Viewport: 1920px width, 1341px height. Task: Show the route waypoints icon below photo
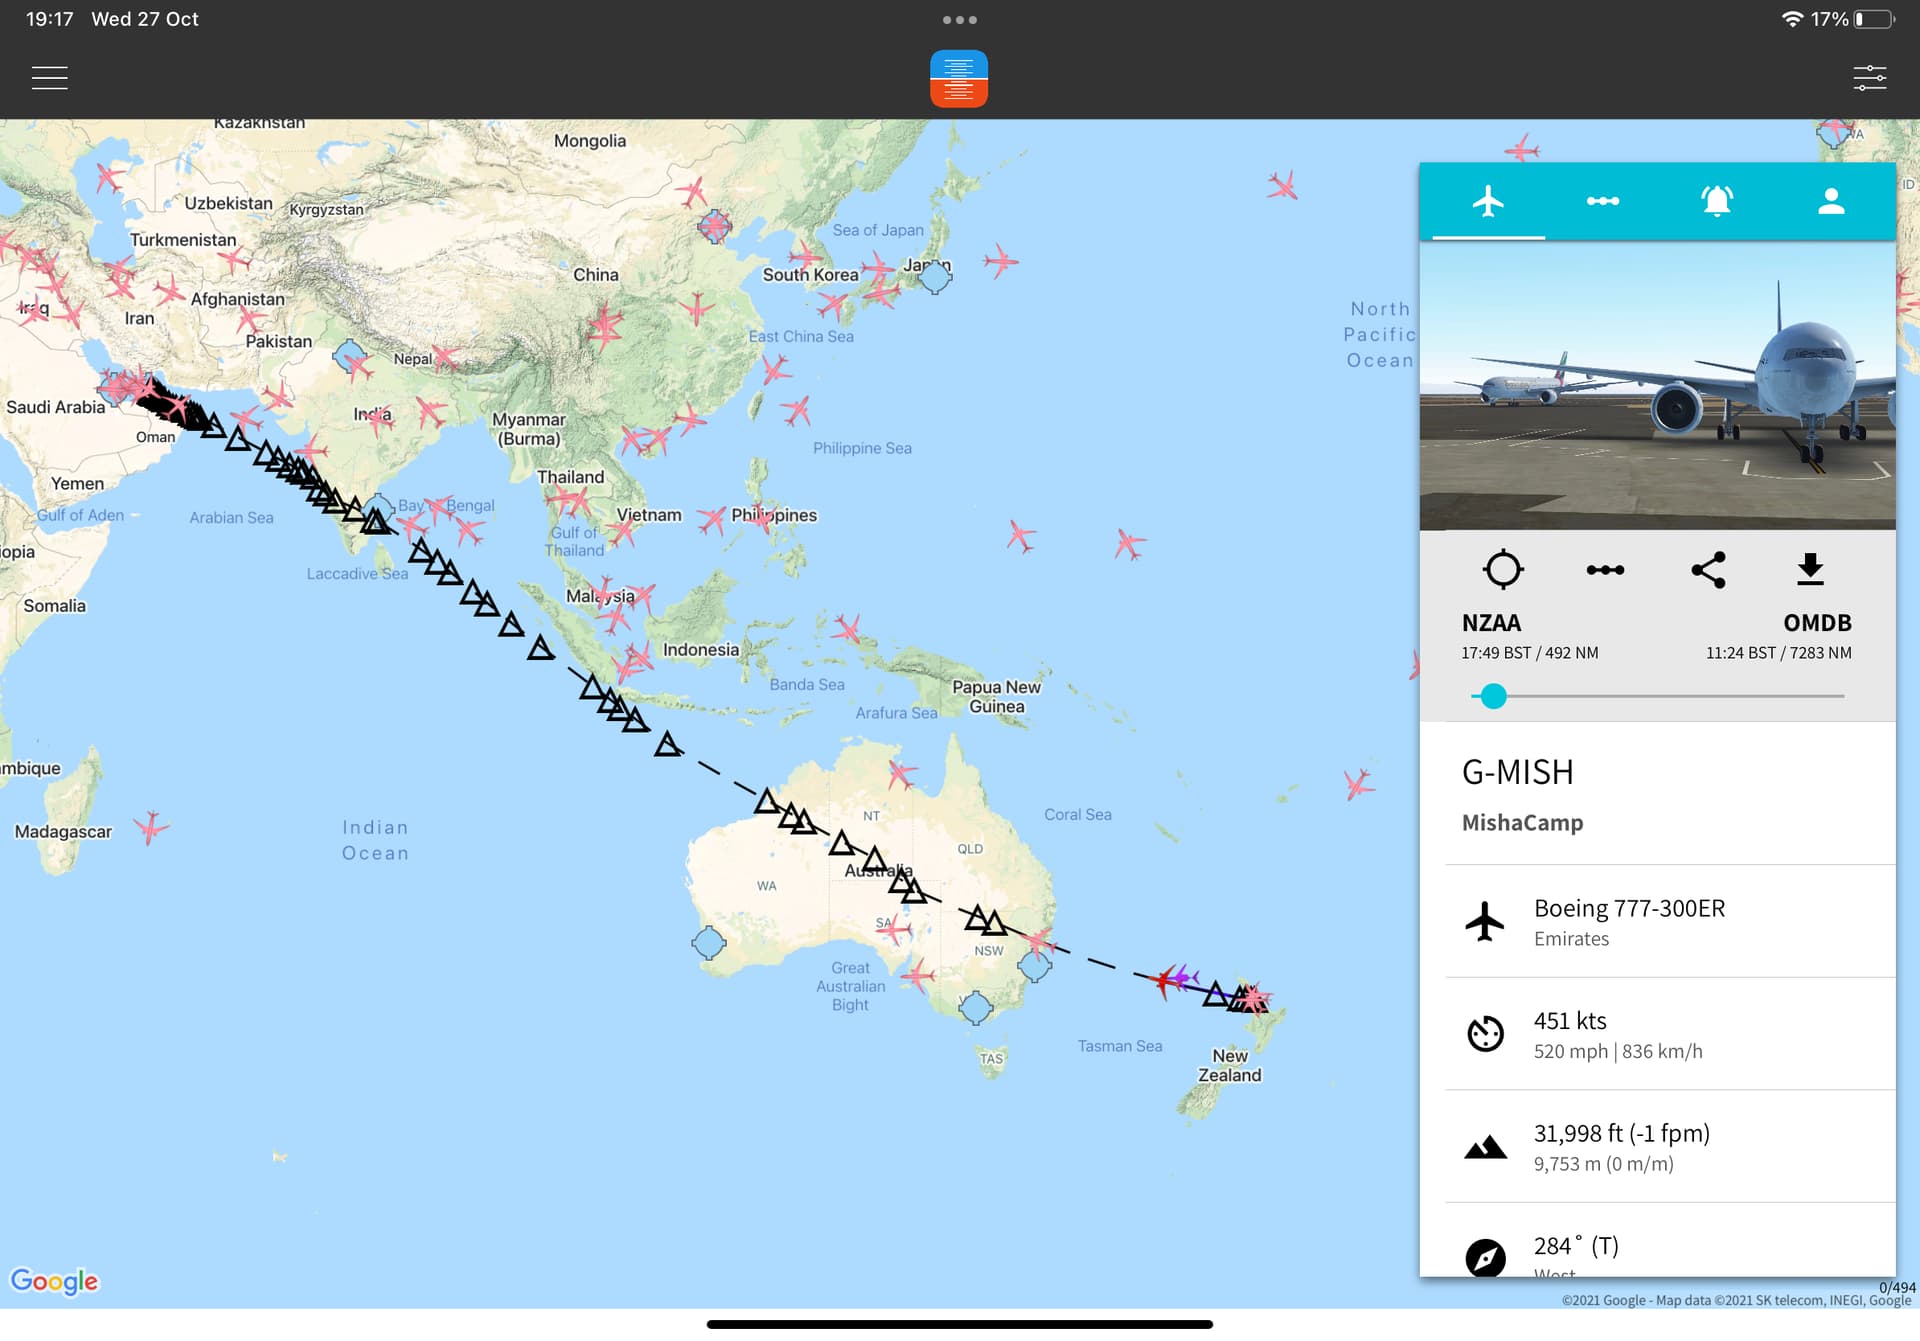coord(1605,570)
